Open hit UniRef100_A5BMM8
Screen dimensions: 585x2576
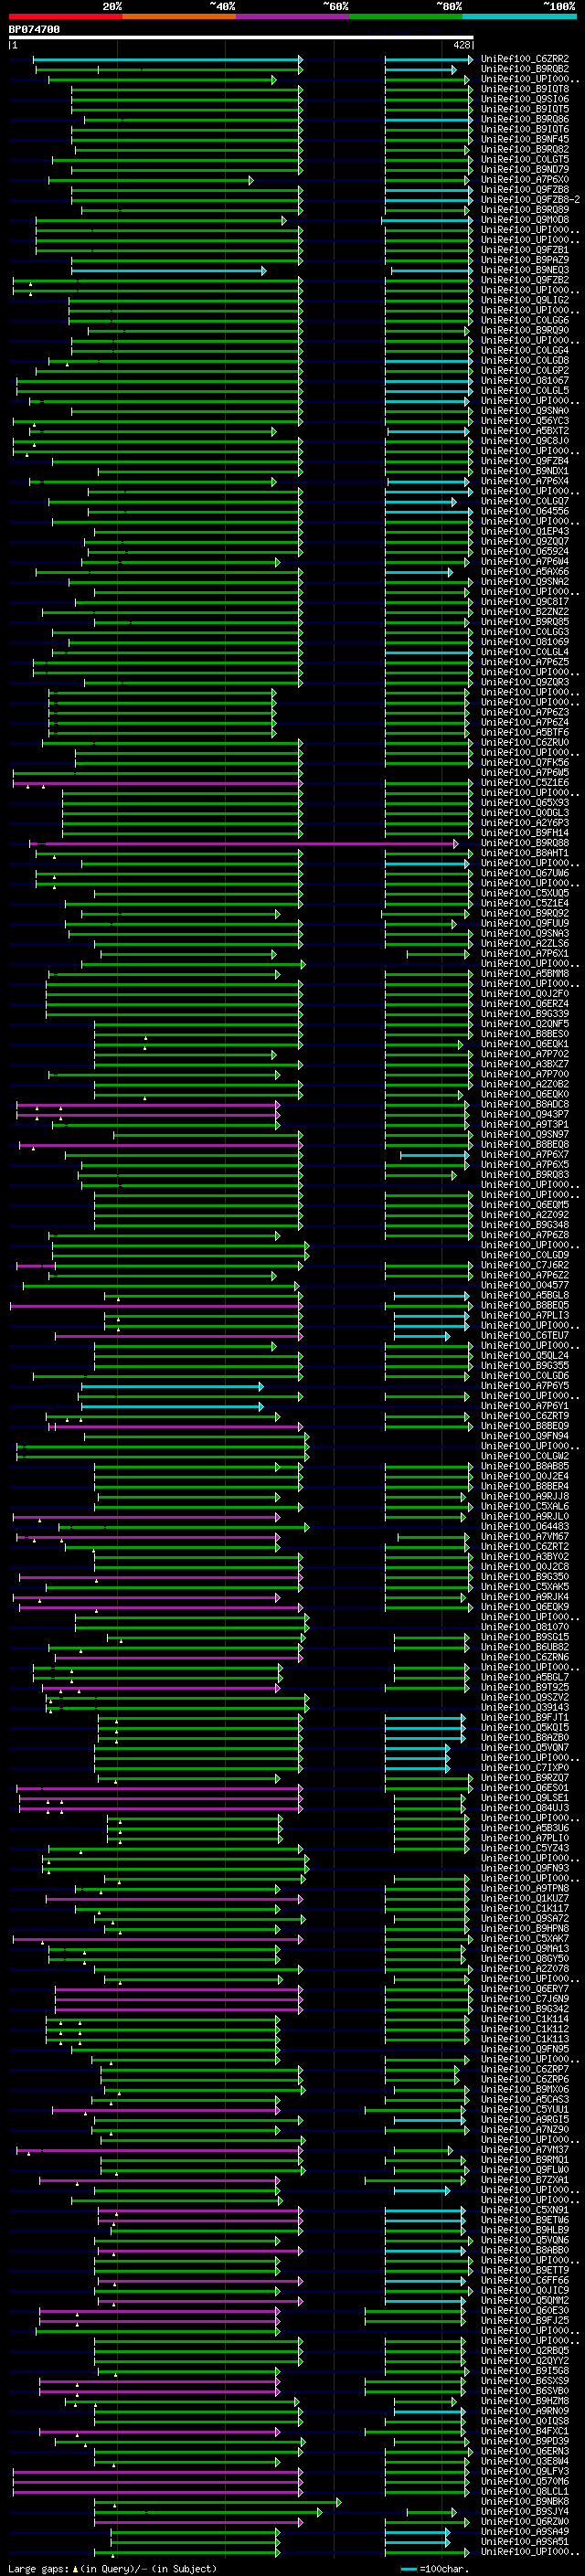tap(525, 974)
